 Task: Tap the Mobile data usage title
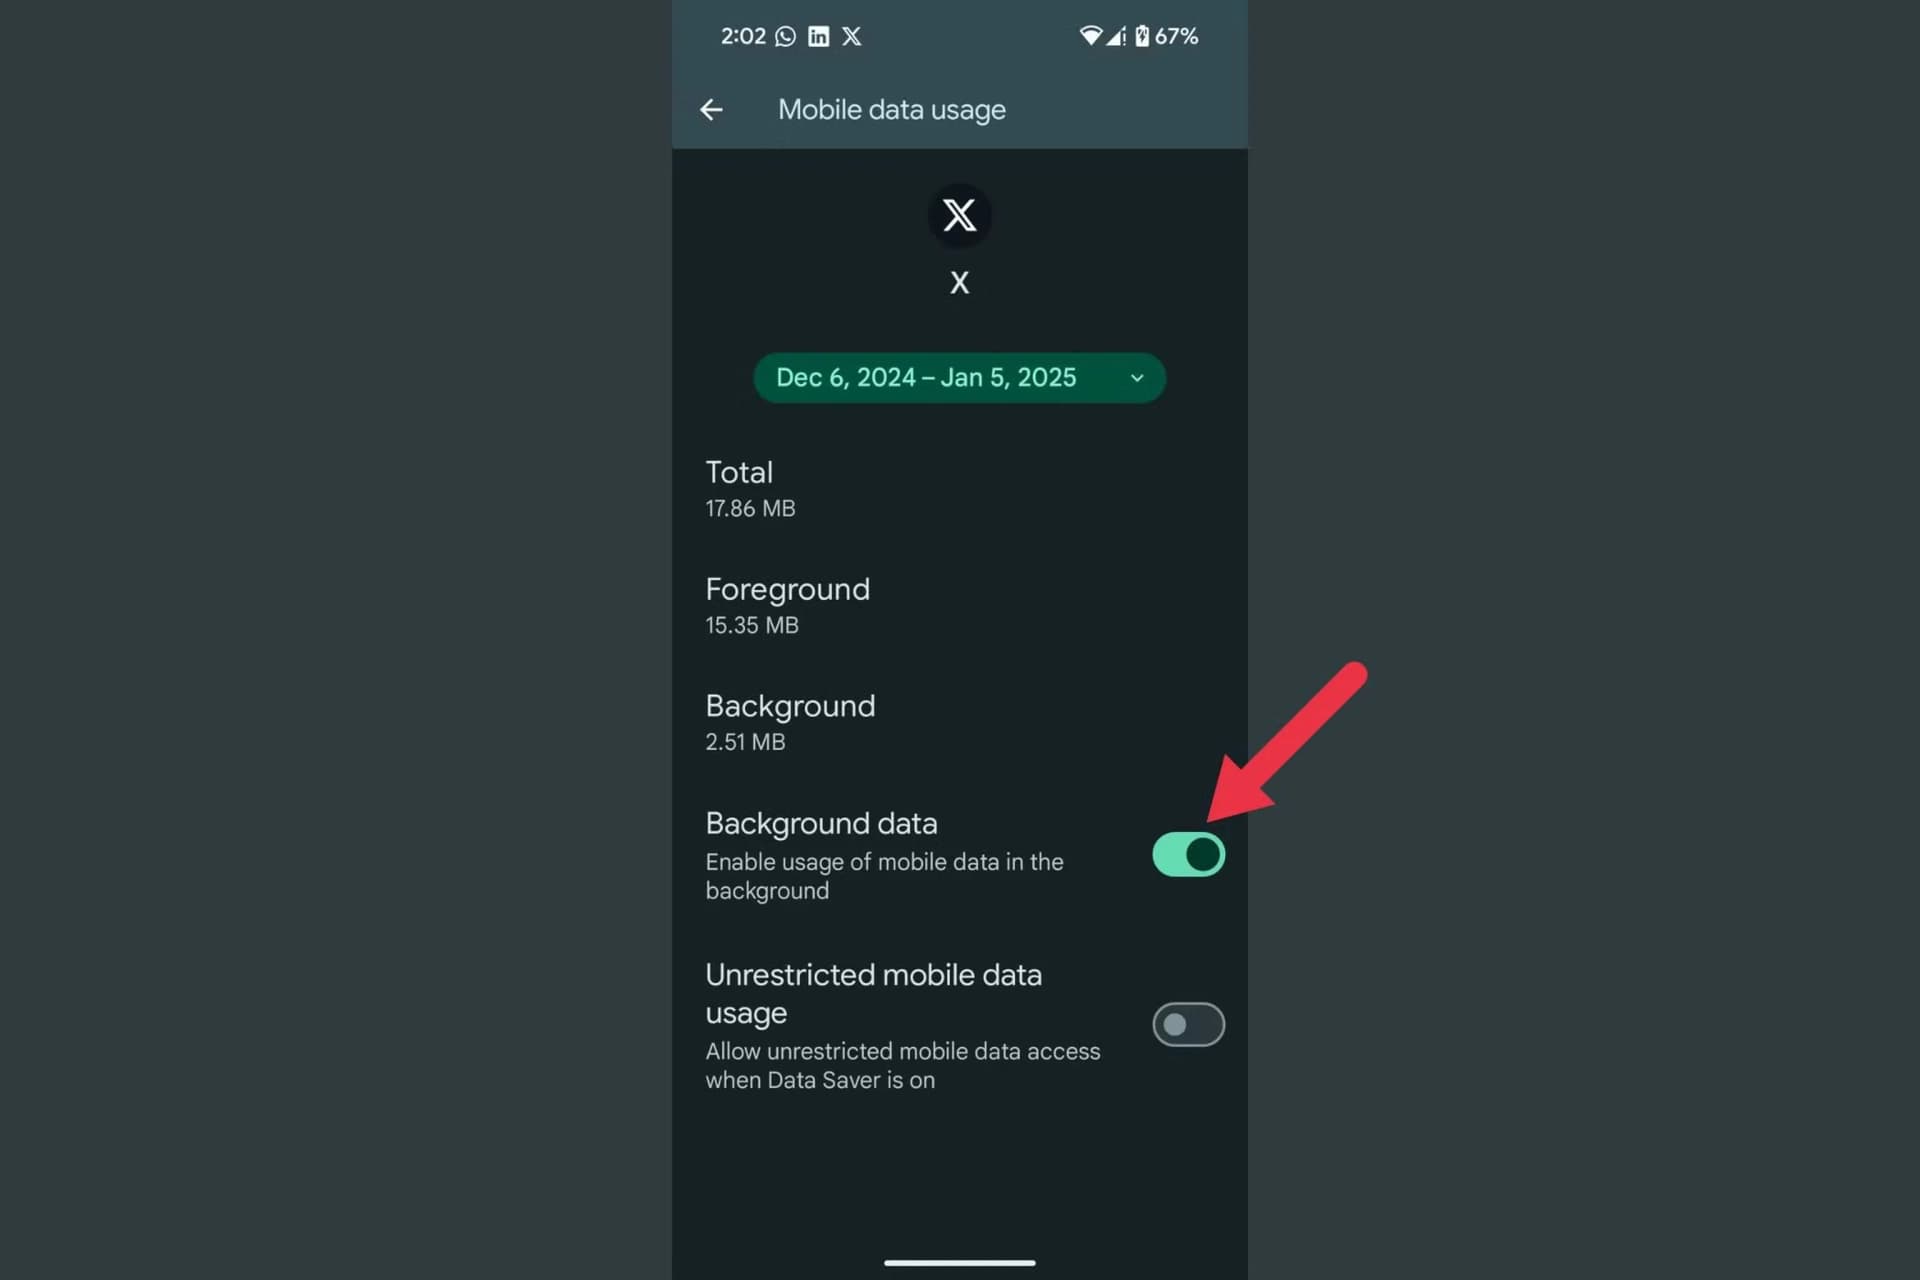coord(892,110)
